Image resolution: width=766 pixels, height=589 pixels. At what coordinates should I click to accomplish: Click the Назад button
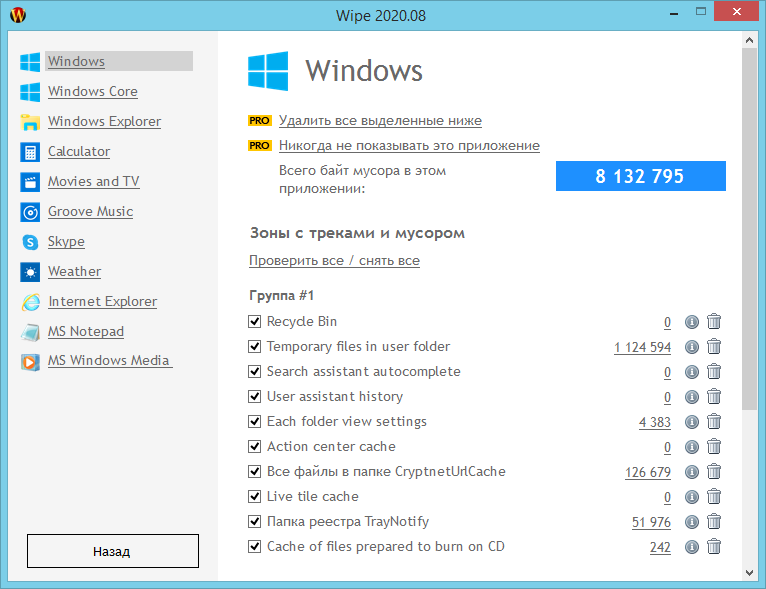click(113, 551)
